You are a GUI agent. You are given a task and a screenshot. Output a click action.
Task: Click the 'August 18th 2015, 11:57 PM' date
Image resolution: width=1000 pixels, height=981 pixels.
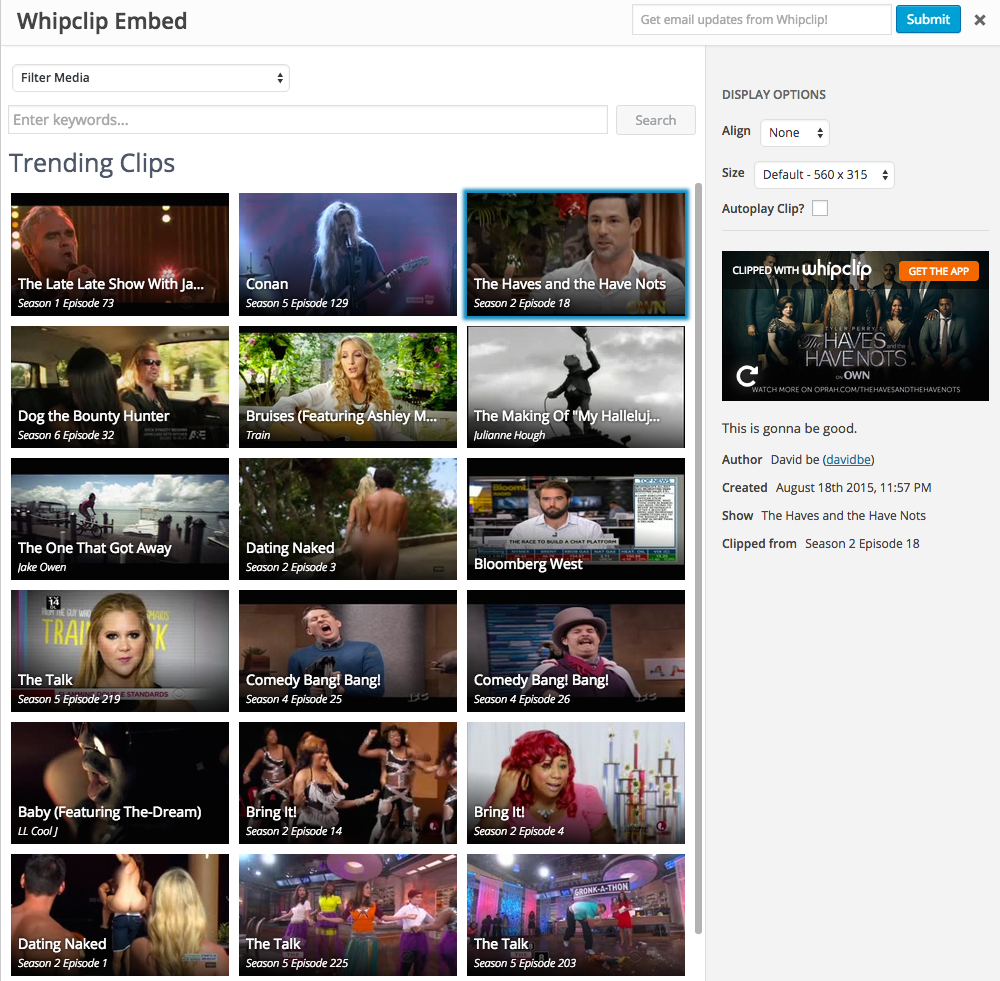pyautogui.click(x=853, y=487)
